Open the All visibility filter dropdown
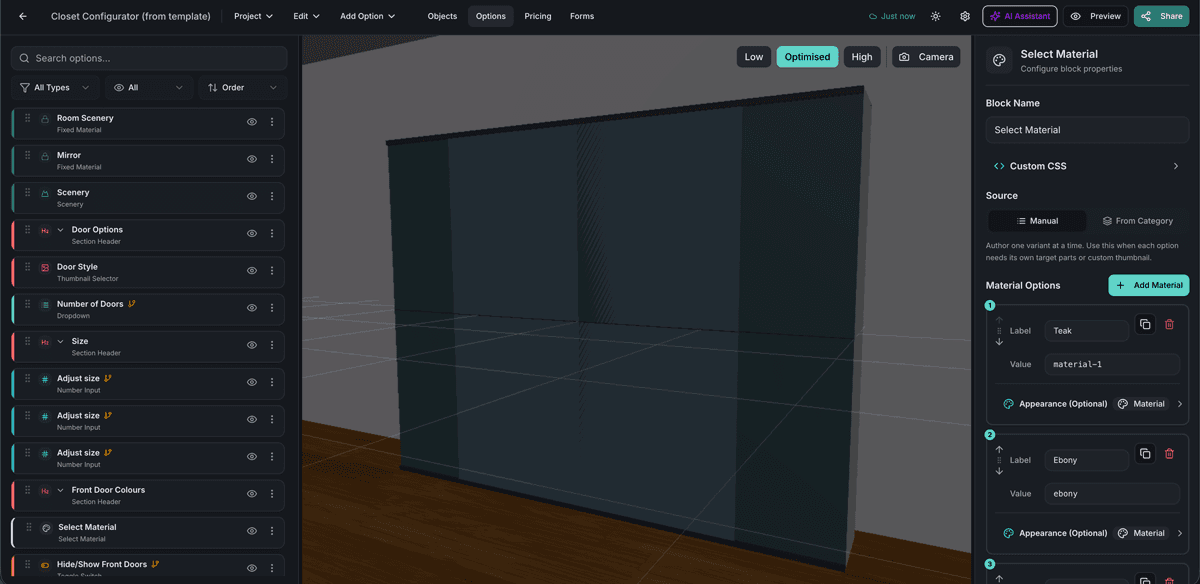 tap(148, 88)
